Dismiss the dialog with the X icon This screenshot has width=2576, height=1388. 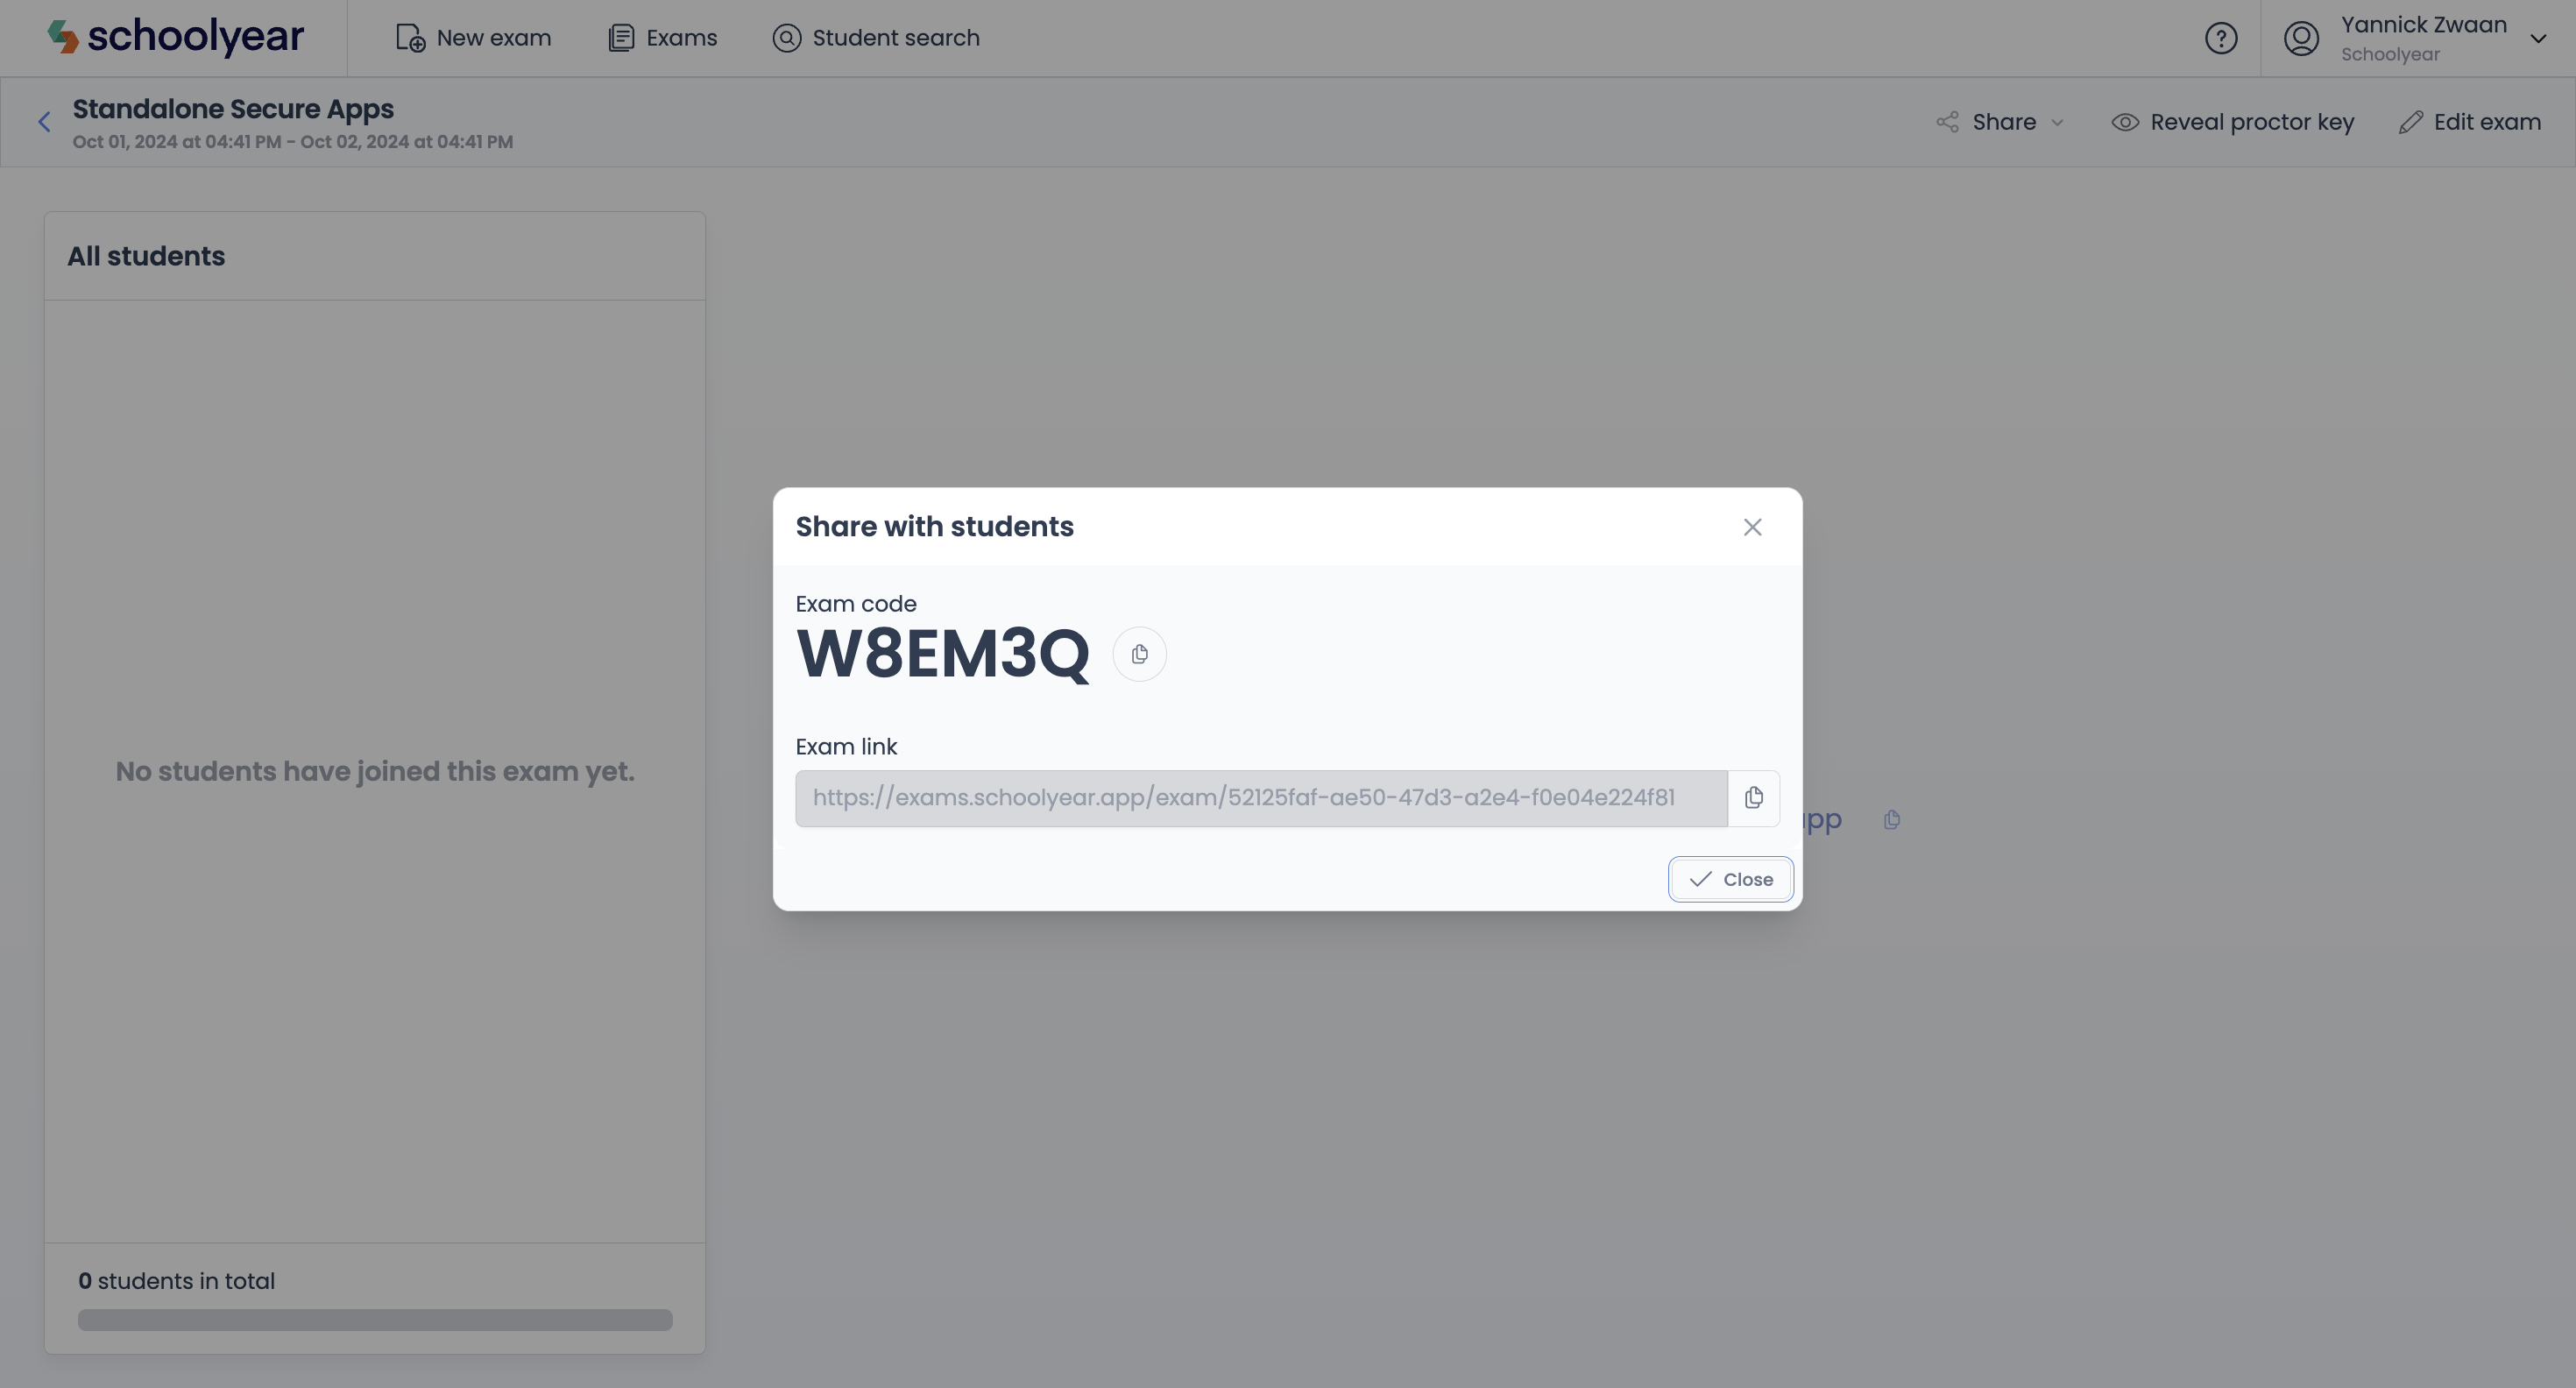coord(1752,527)
